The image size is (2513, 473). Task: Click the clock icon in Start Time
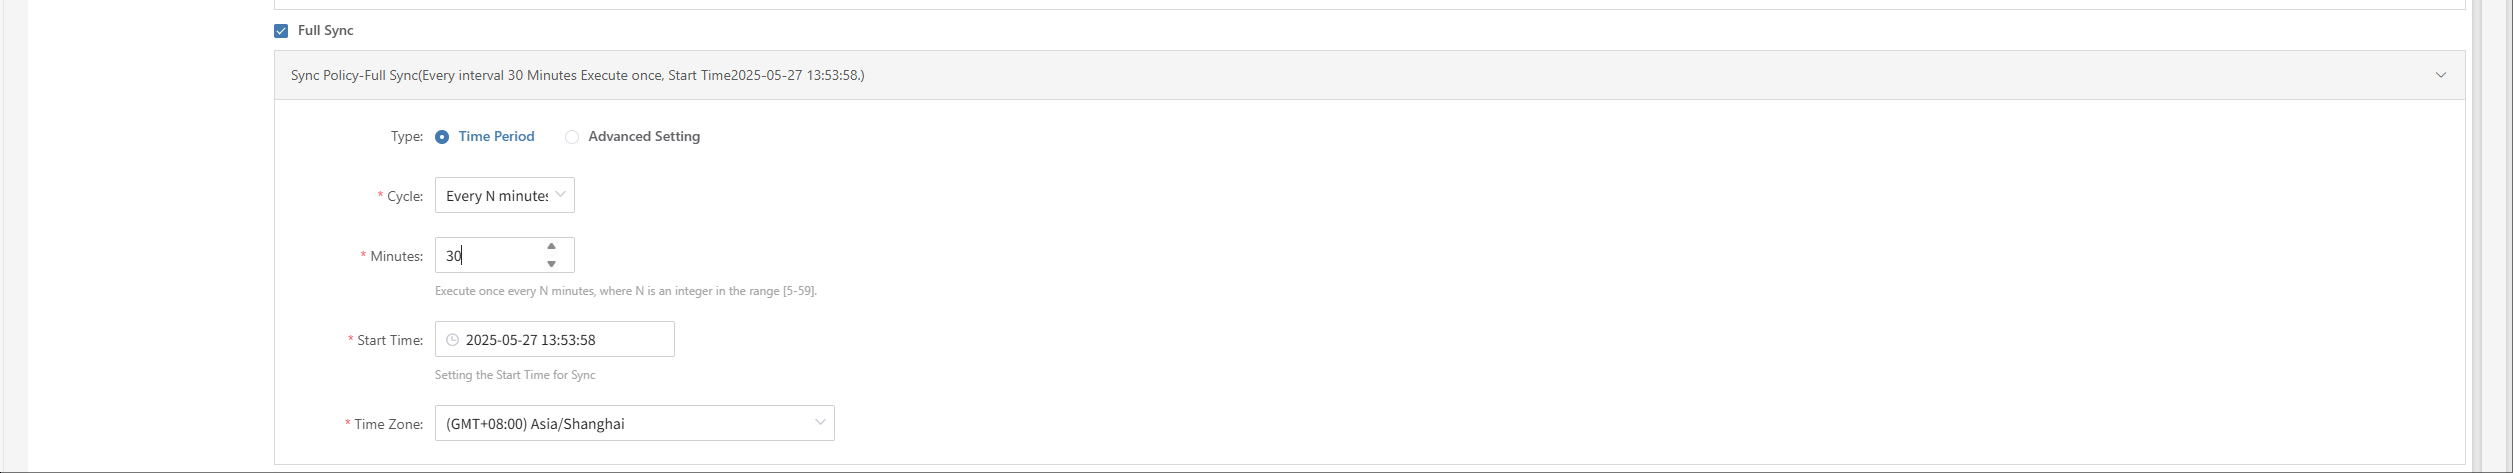pos(452,340)
